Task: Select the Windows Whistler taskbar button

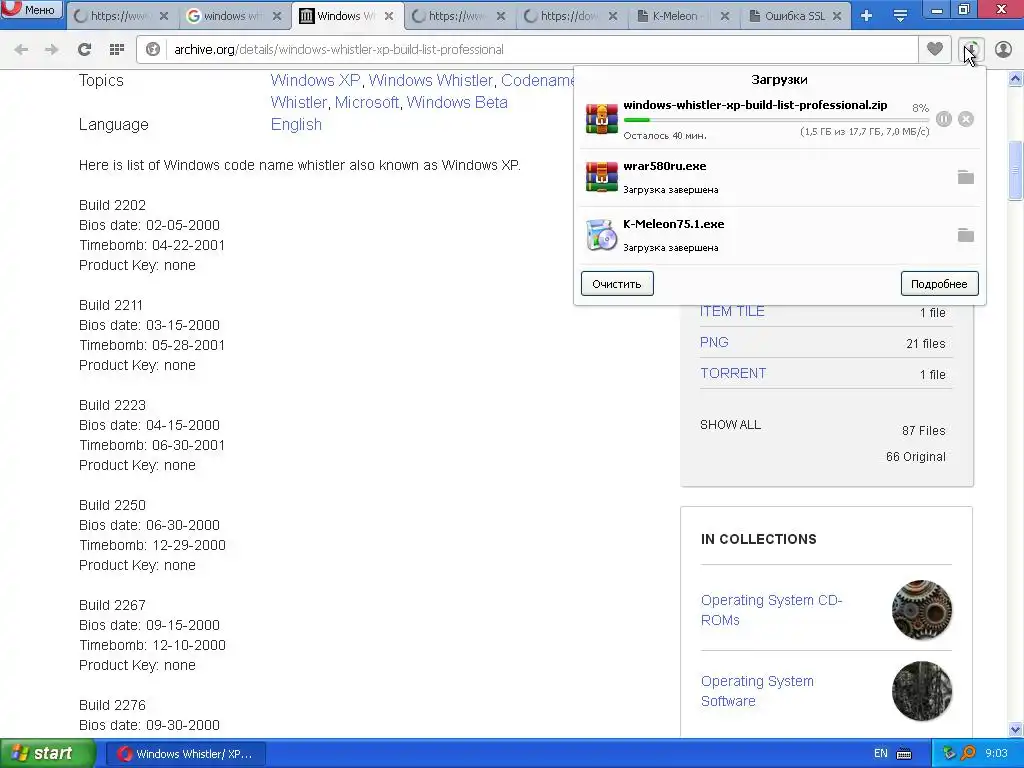Action: click(185, 754)
